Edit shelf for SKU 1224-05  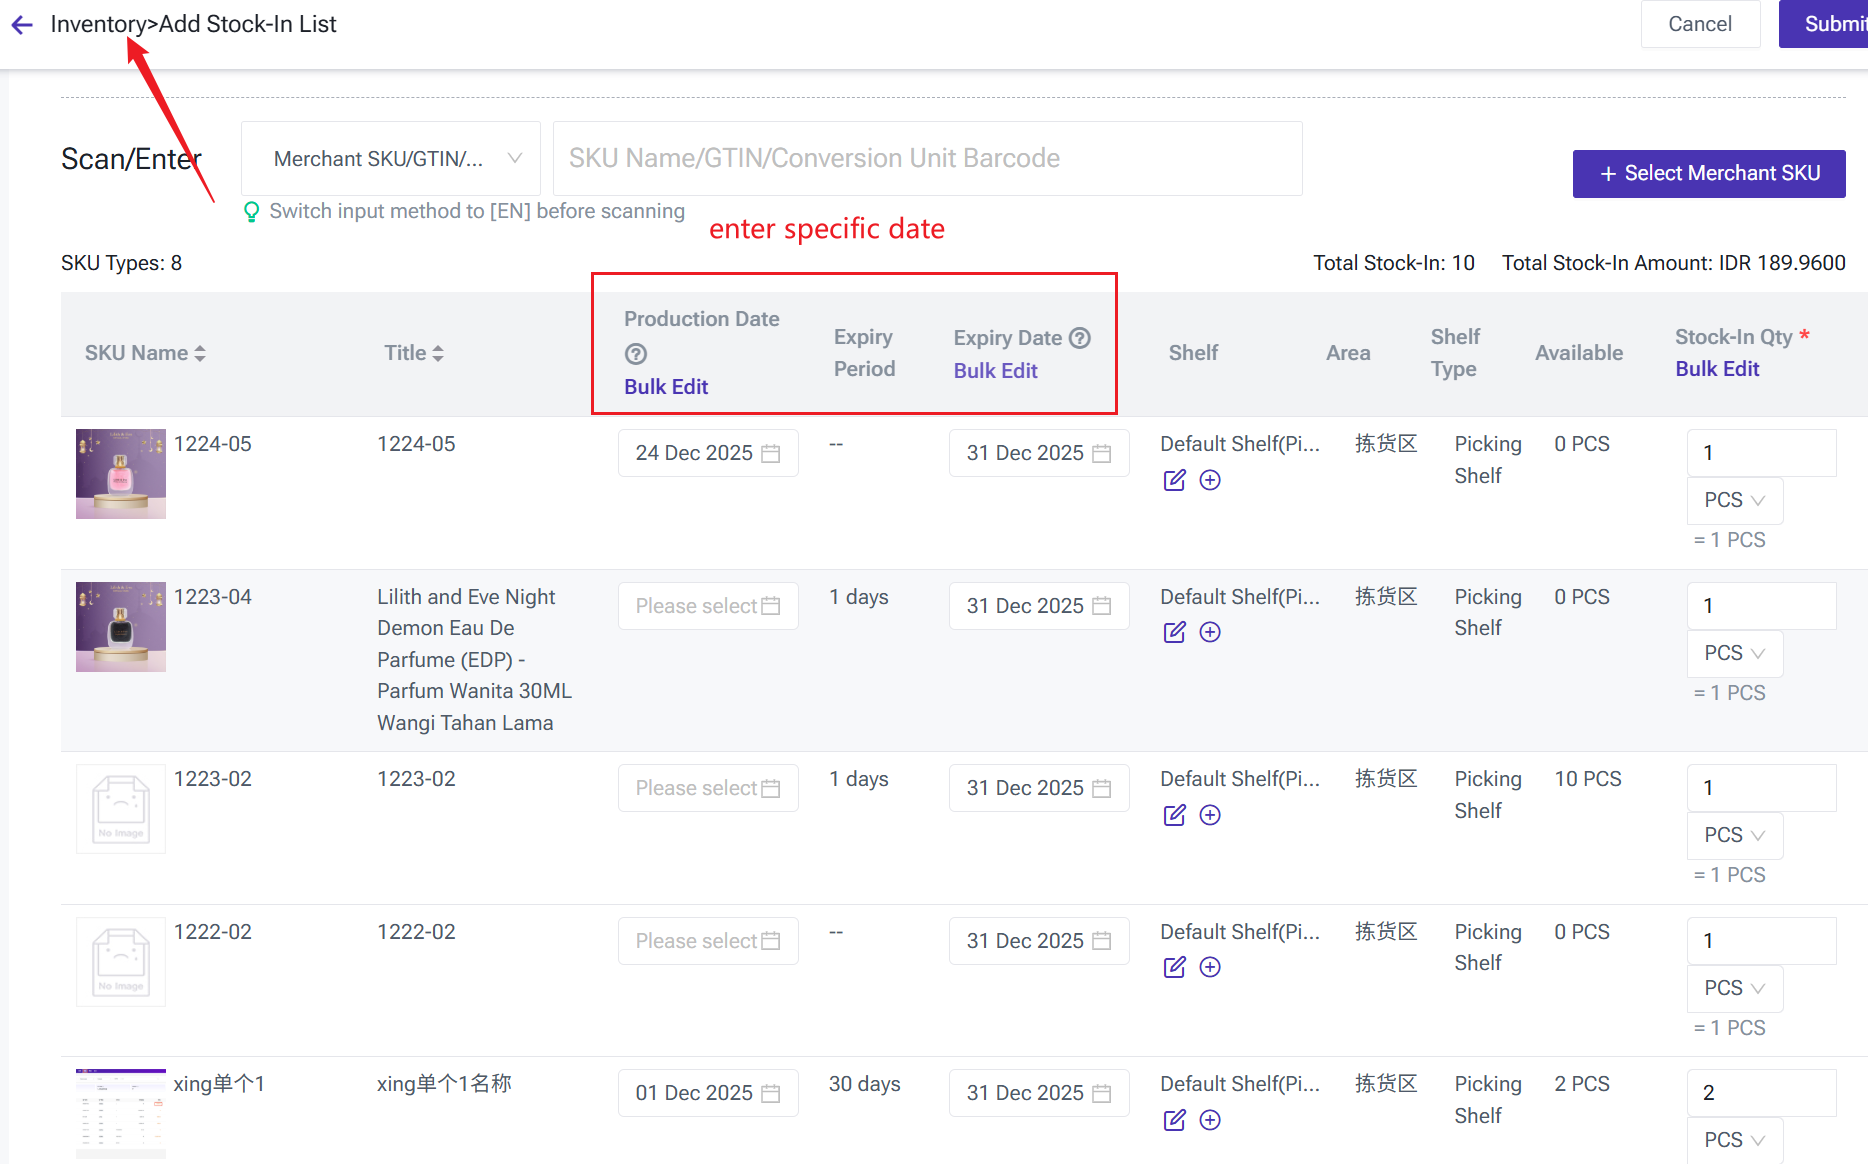click(1174, 480)
